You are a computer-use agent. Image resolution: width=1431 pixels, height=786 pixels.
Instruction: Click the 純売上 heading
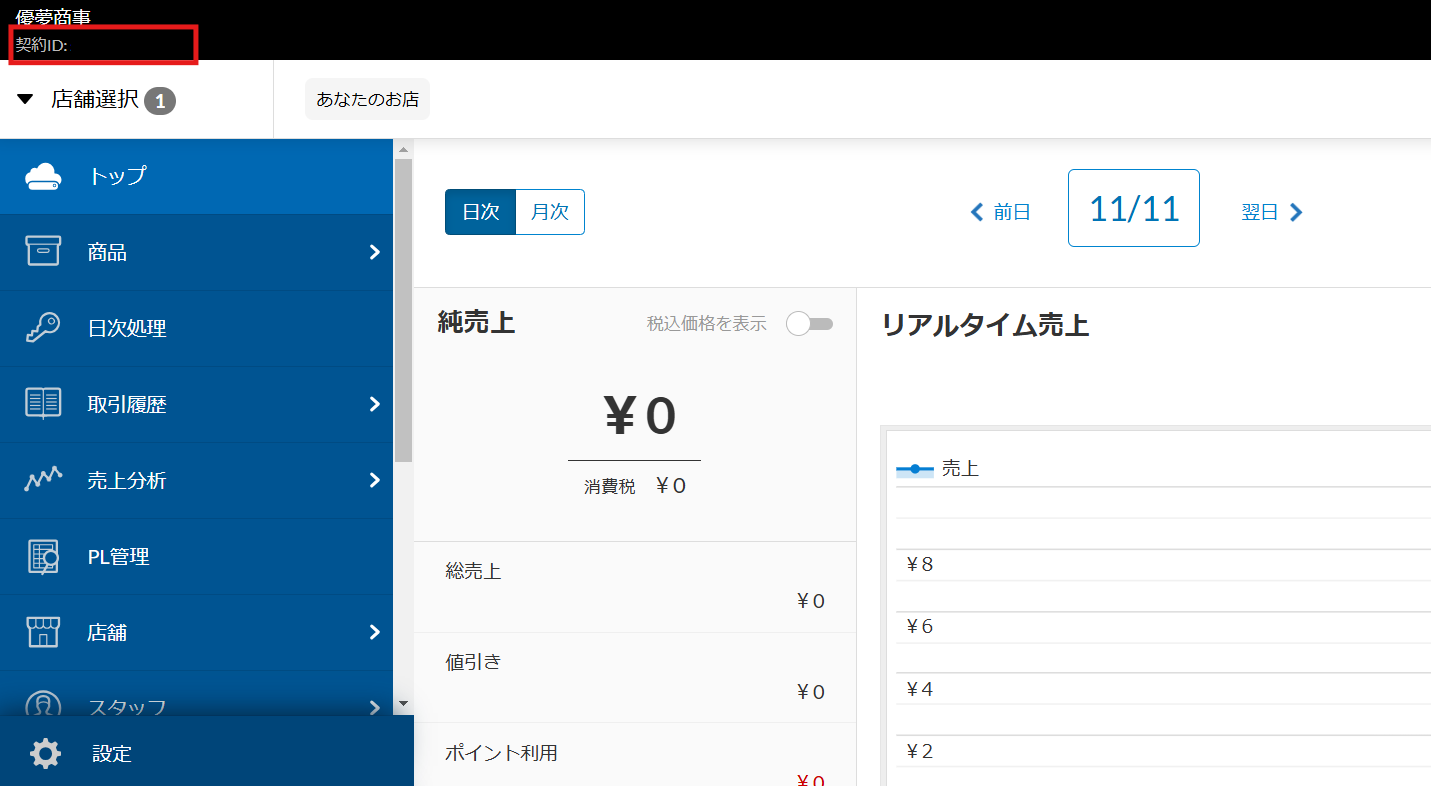pos(476,322)
